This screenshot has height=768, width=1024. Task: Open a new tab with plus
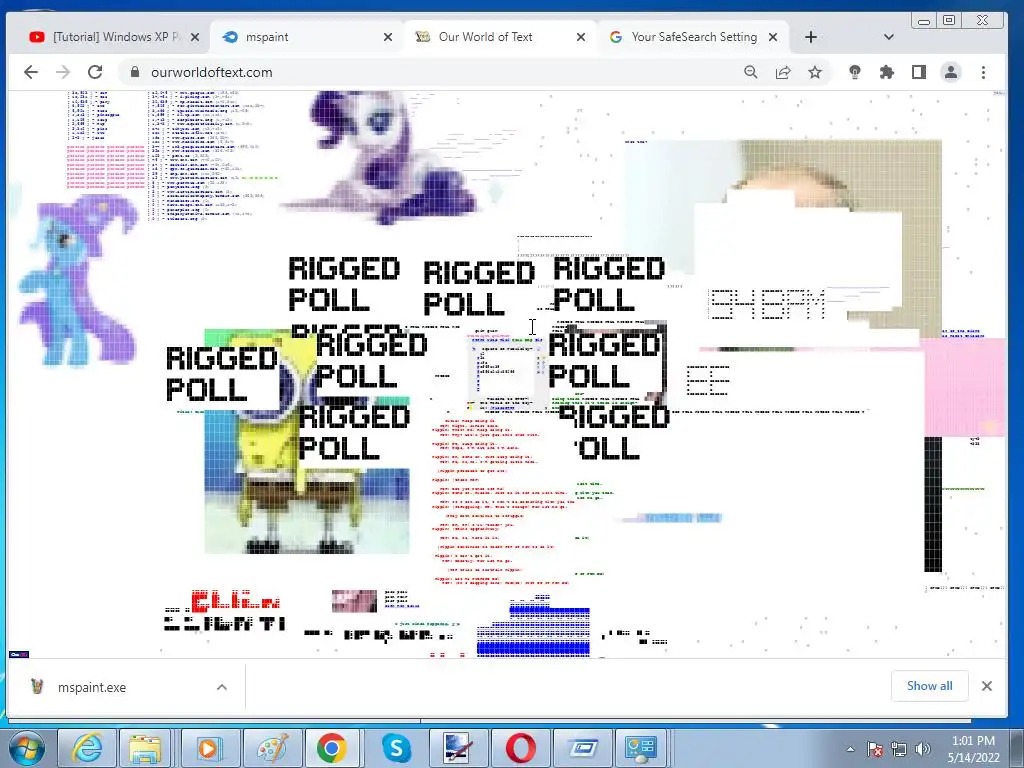[811, 37]
